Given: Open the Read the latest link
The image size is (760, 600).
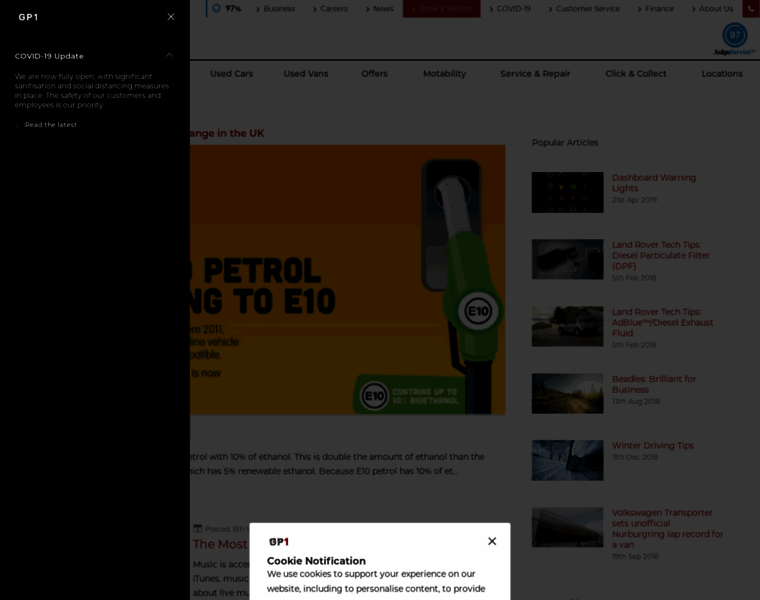Looking at the screenshot, I should pos(50,125).
